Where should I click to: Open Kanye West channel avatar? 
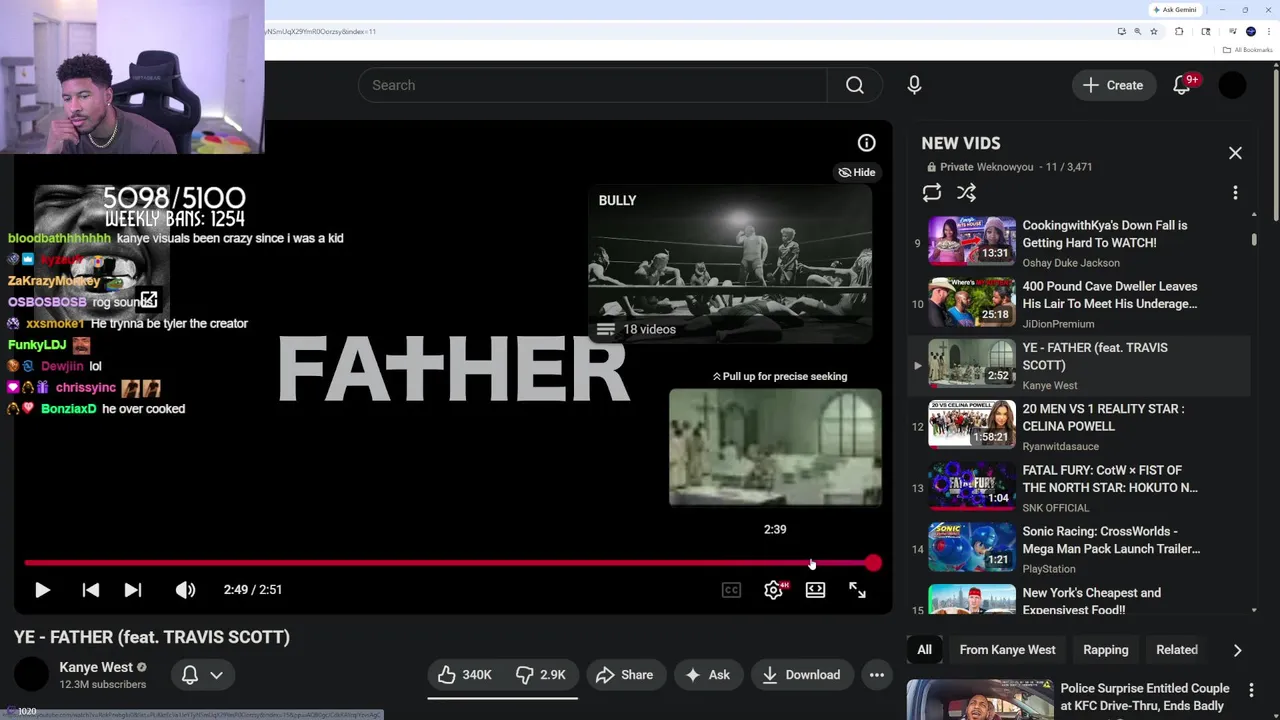click(x=31, y=675)
